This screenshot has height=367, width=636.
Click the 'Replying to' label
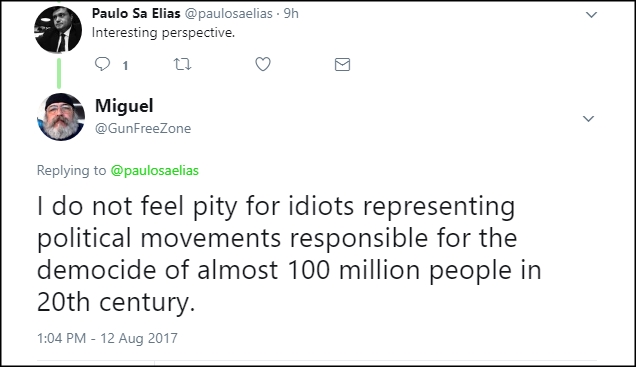pos(71,170)
